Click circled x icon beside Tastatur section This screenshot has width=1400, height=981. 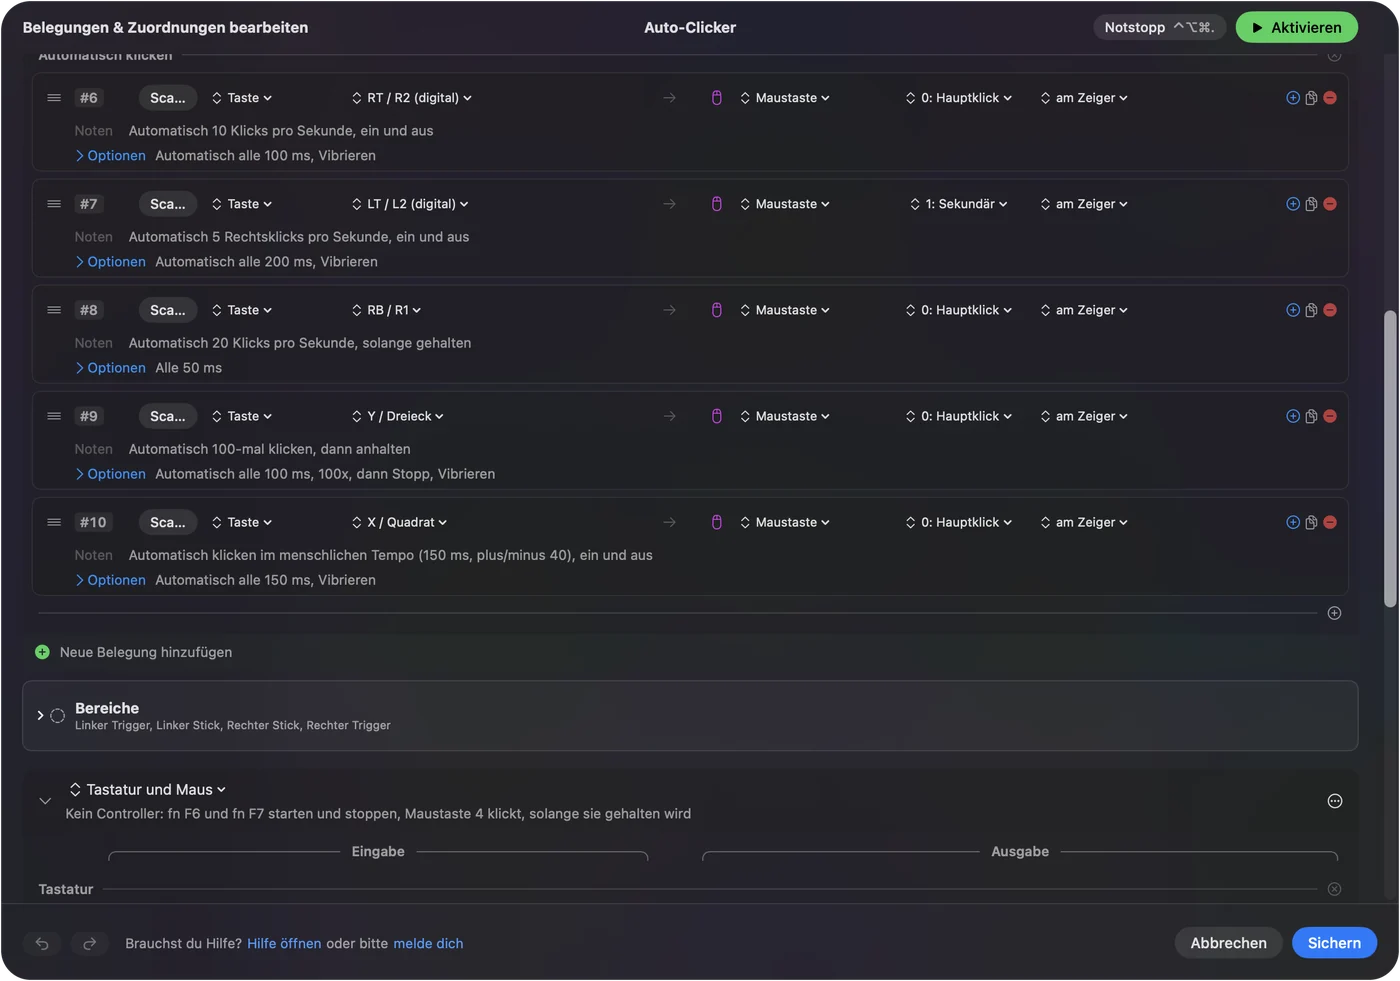click(1334, 889)
